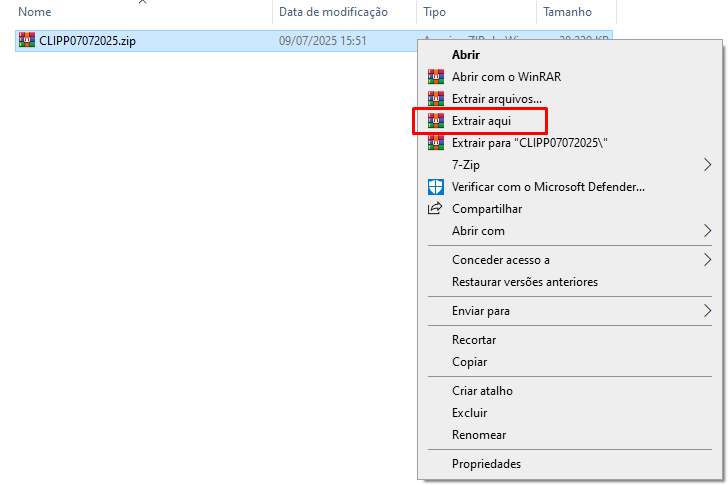Select Criar atalho menu entry
This screenshot has height=485, width=728.
pos(482,391)
